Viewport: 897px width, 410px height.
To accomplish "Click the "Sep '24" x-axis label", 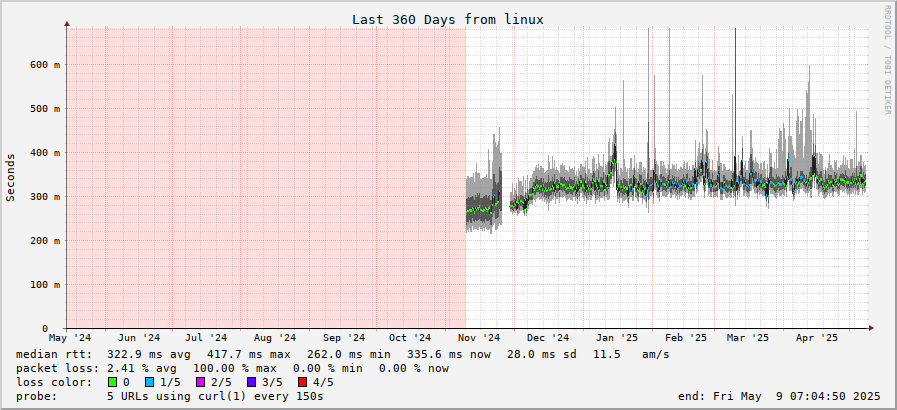I will (344, 338).
